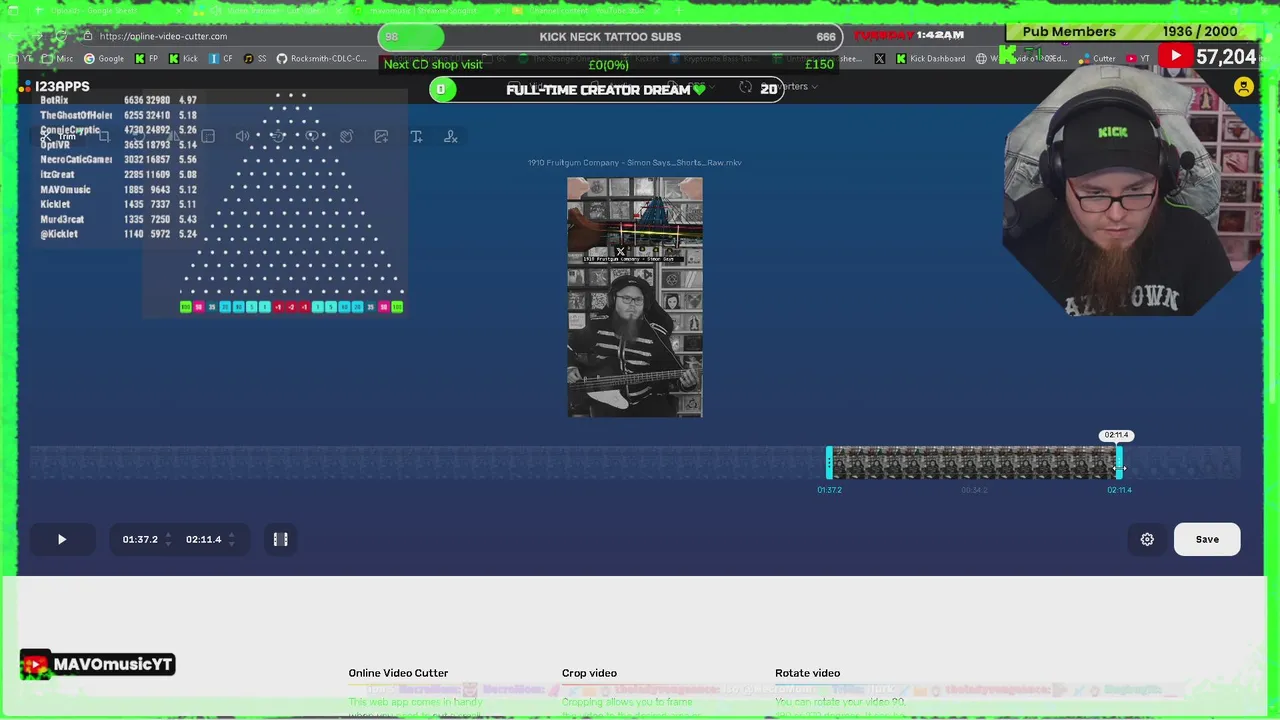Click the trim end time field 02:11.4
This screenshot has height=720, width=1280.
[x=203, y=539]
